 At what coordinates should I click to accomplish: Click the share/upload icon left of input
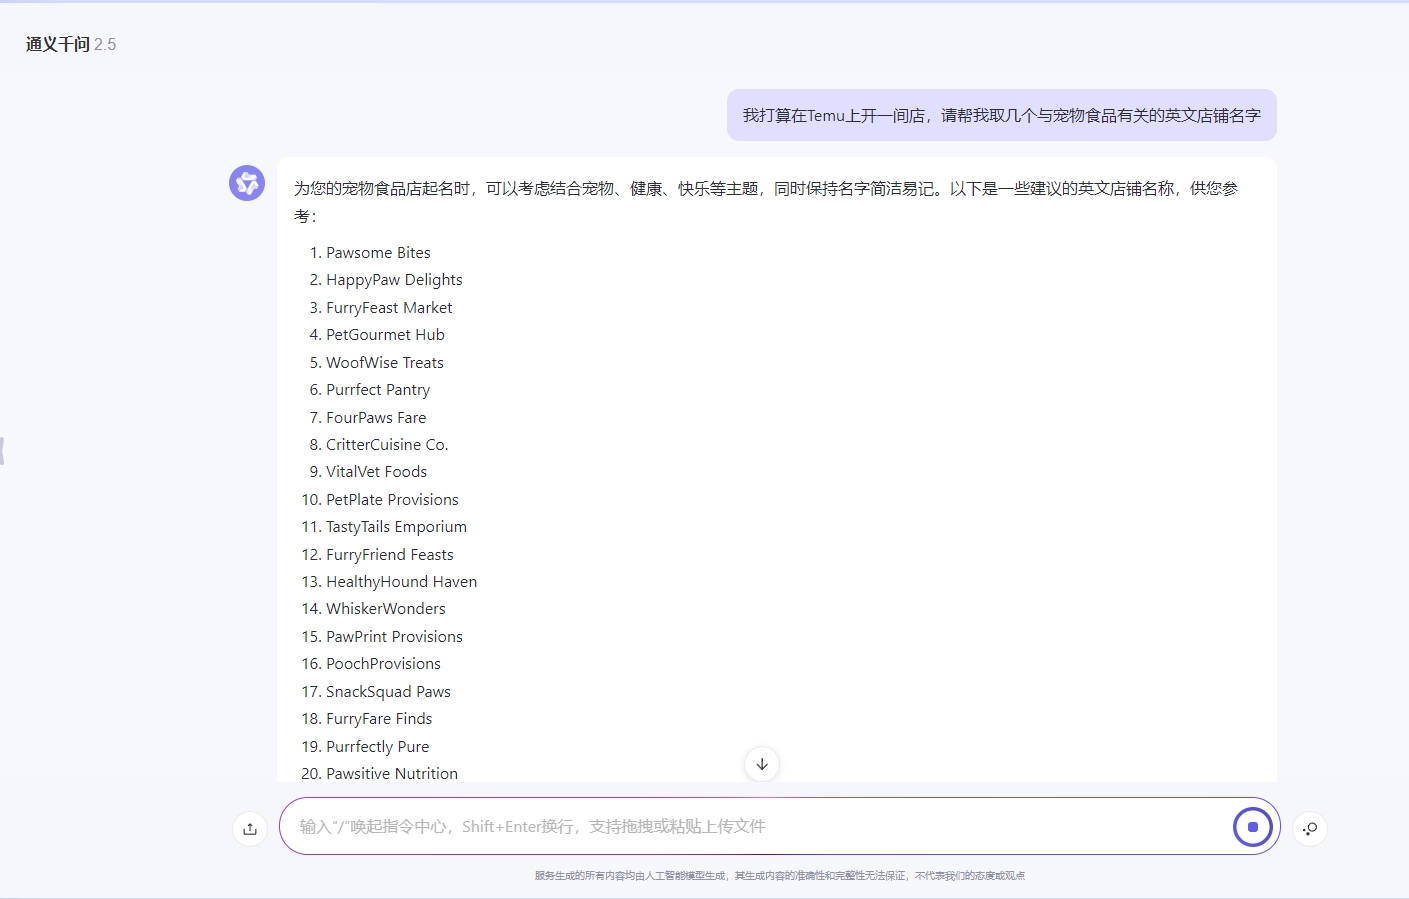click(250, 828)
